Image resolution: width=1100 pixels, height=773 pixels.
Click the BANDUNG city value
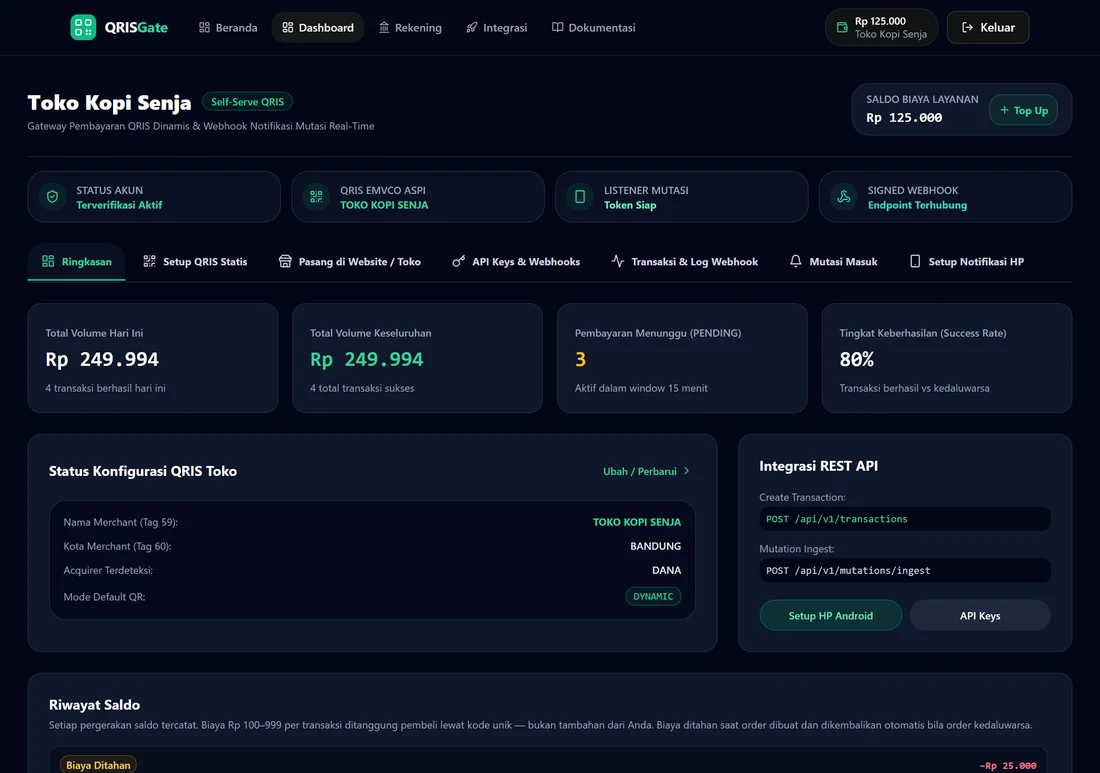click(x=655, y=546)
